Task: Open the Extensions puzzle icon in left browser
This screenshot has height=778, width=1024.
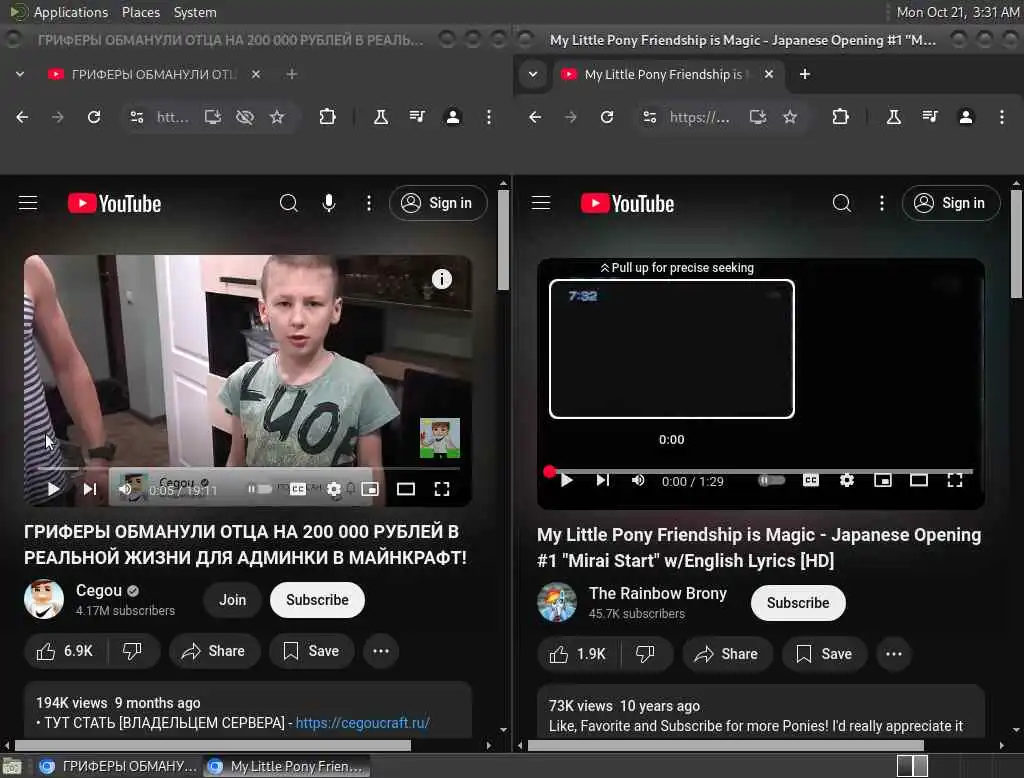Action: (x=327, y=117)
